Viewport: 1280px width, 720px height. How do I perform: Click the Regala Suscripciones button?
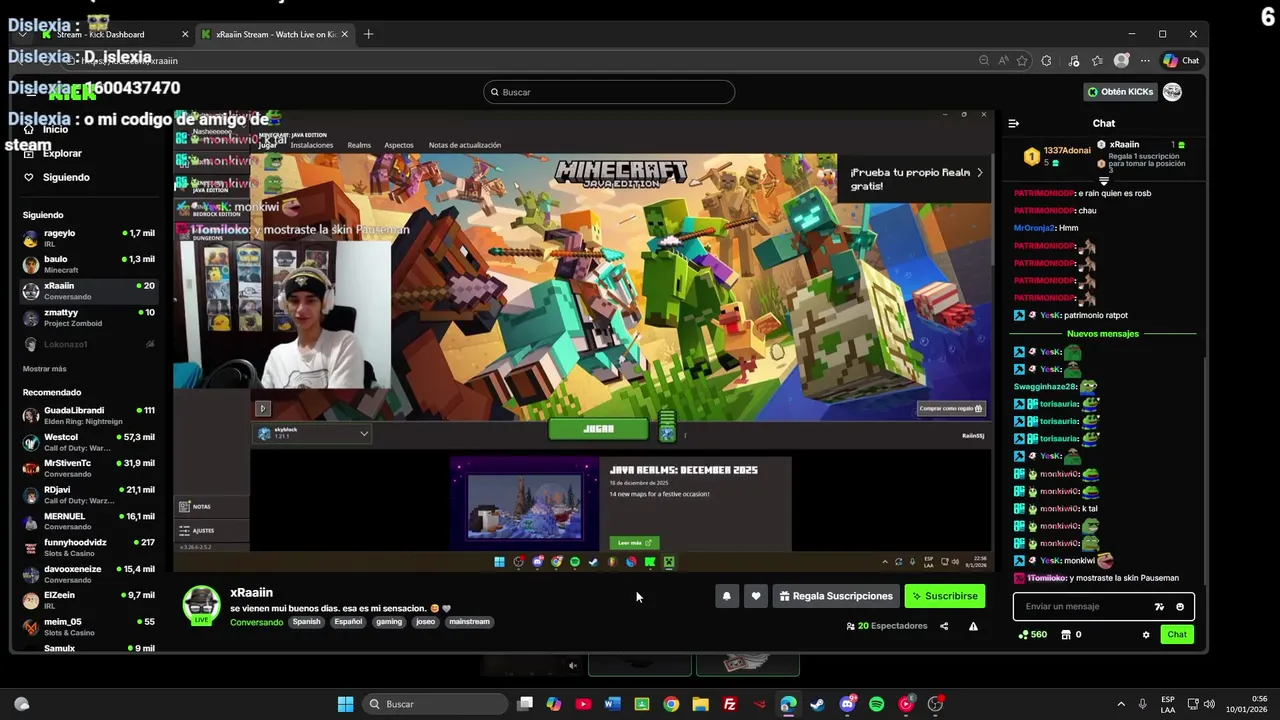point(836,596)
